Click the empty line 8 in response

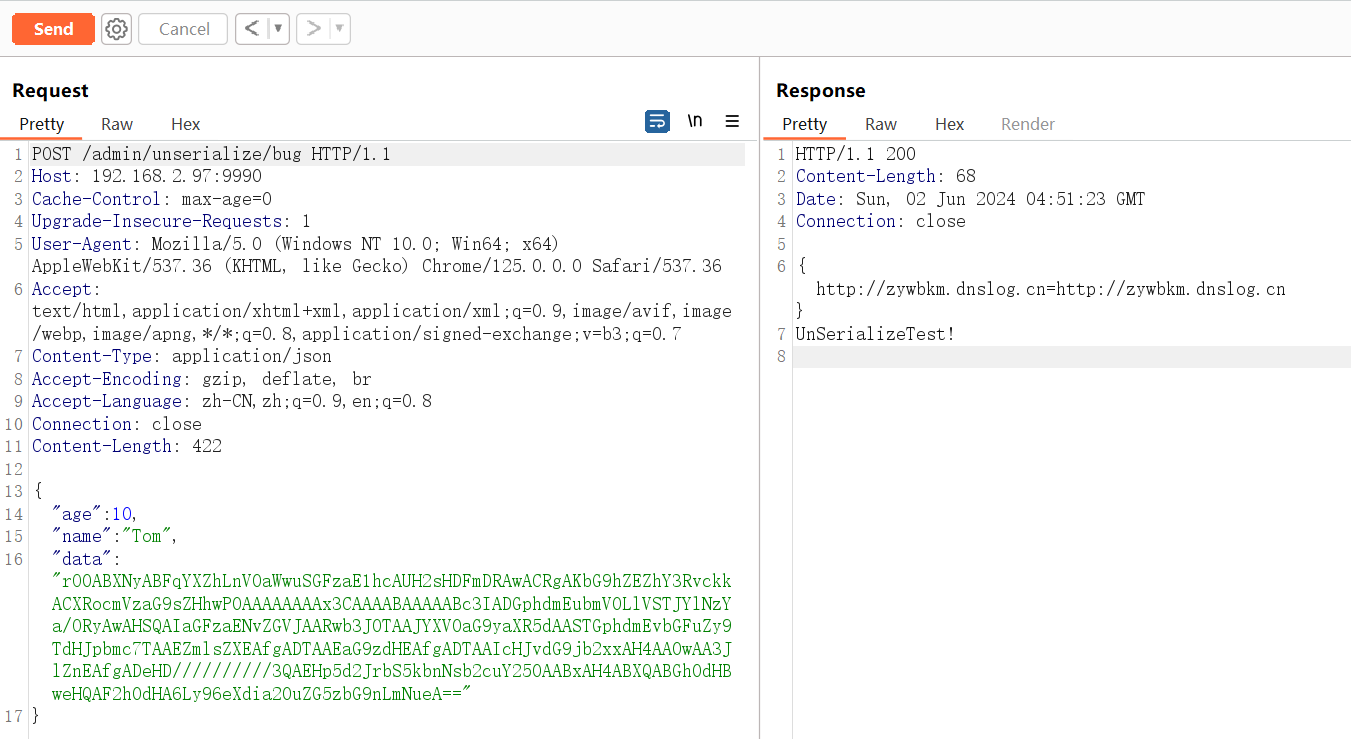coord(1071,356)
